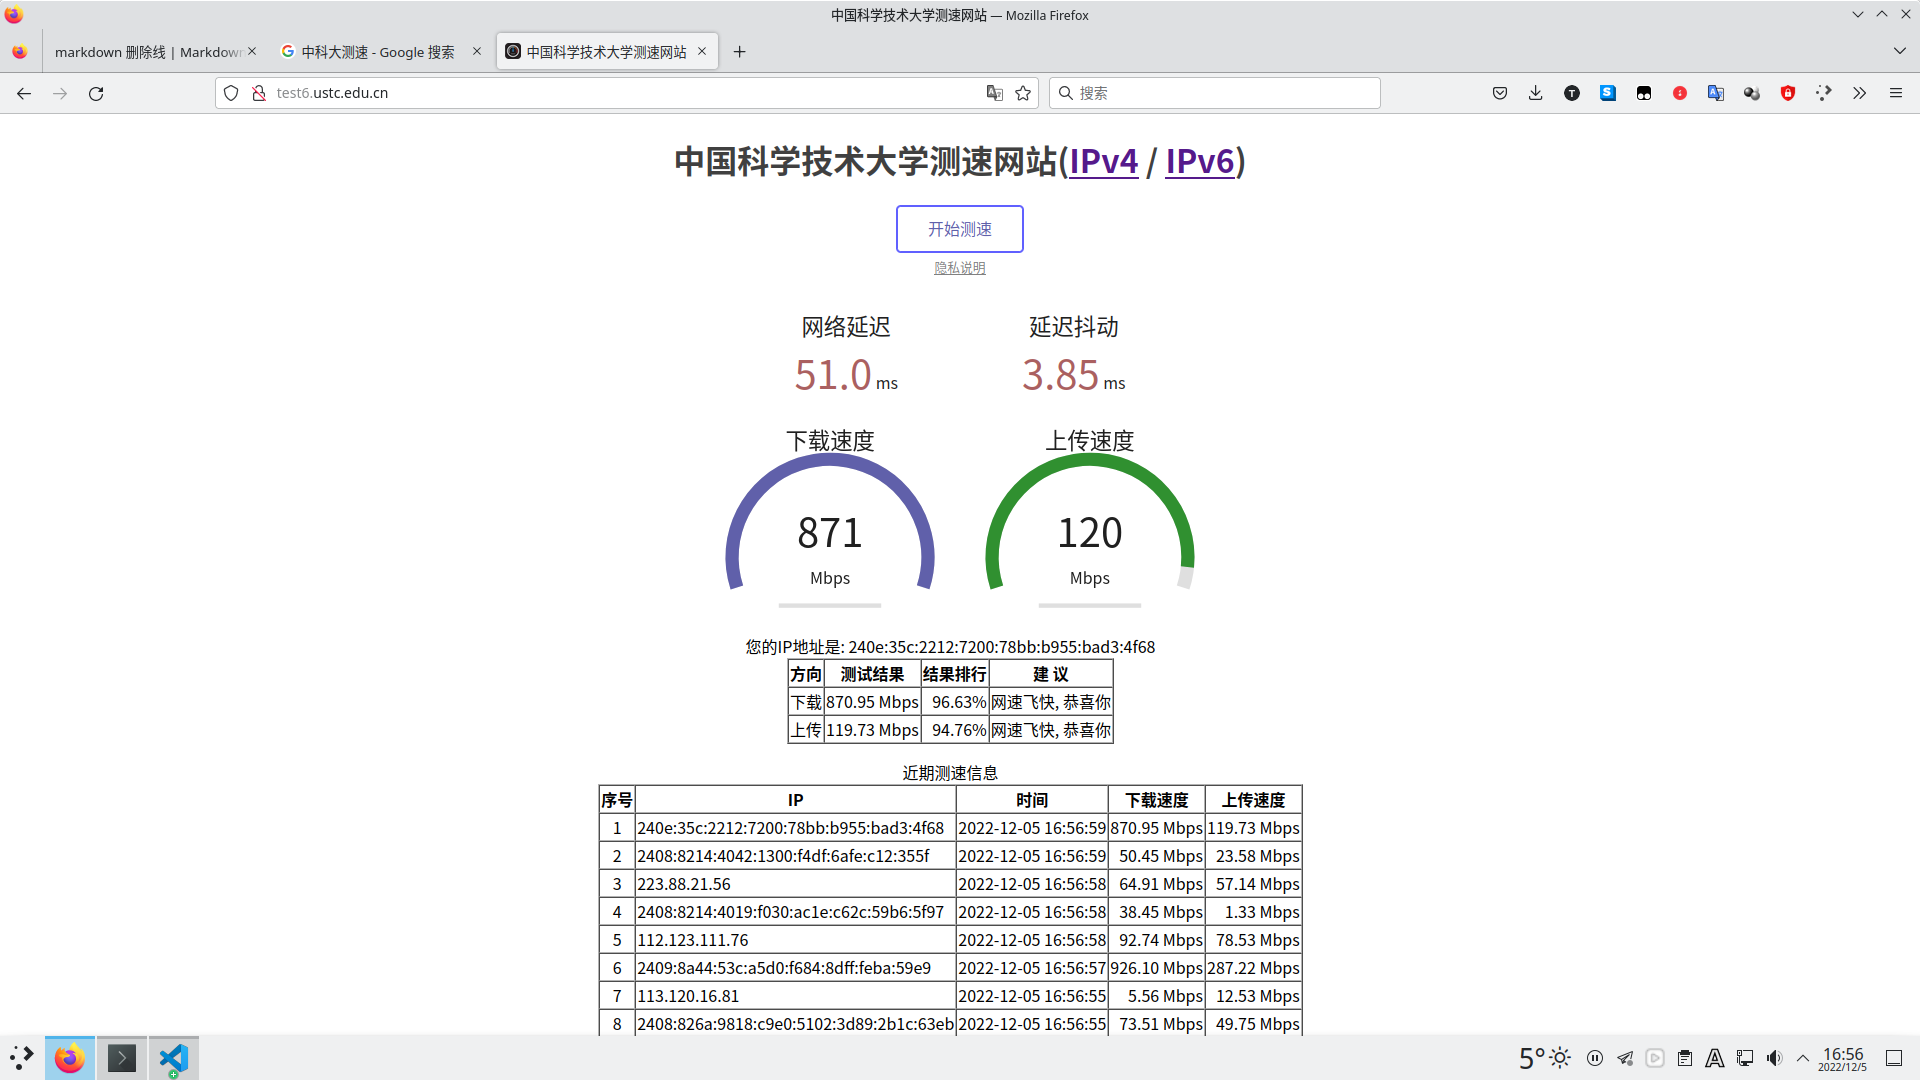
Task: Open the clock showing 16:56
Action: tap(1842, 1058)
